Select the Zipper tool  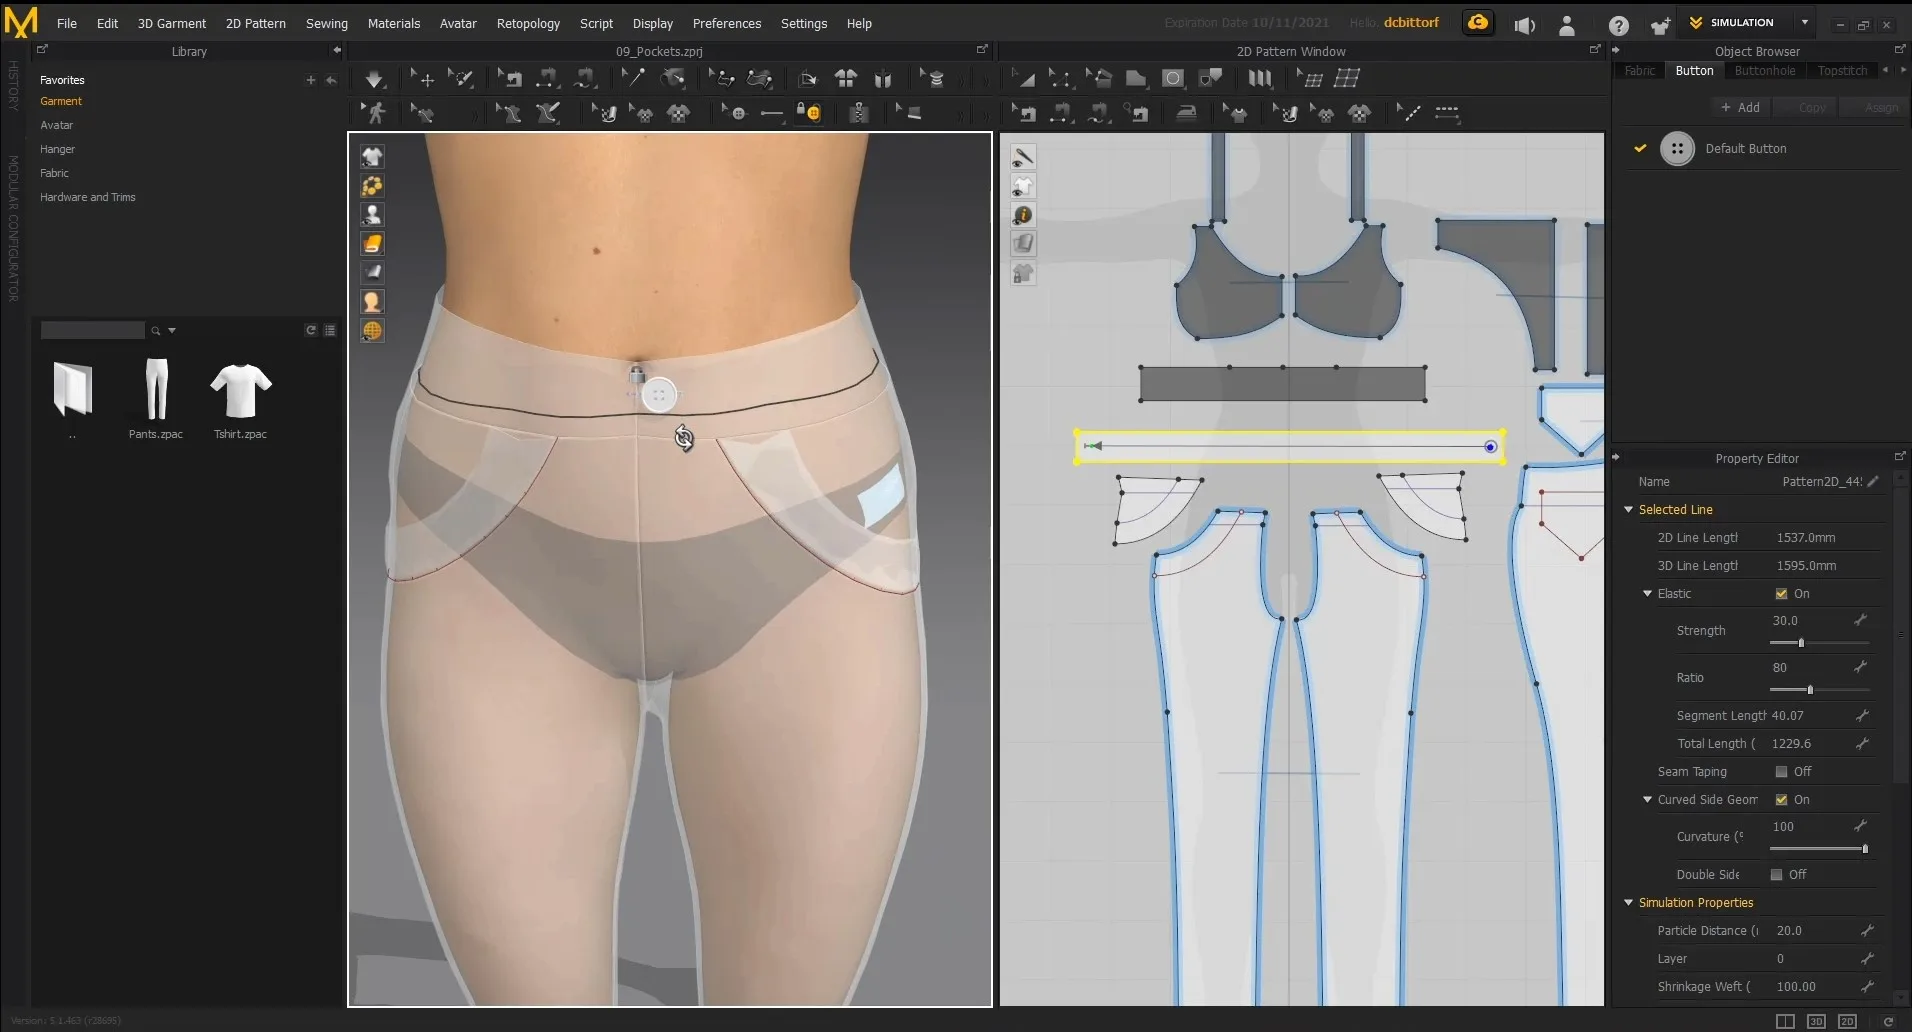857,113
